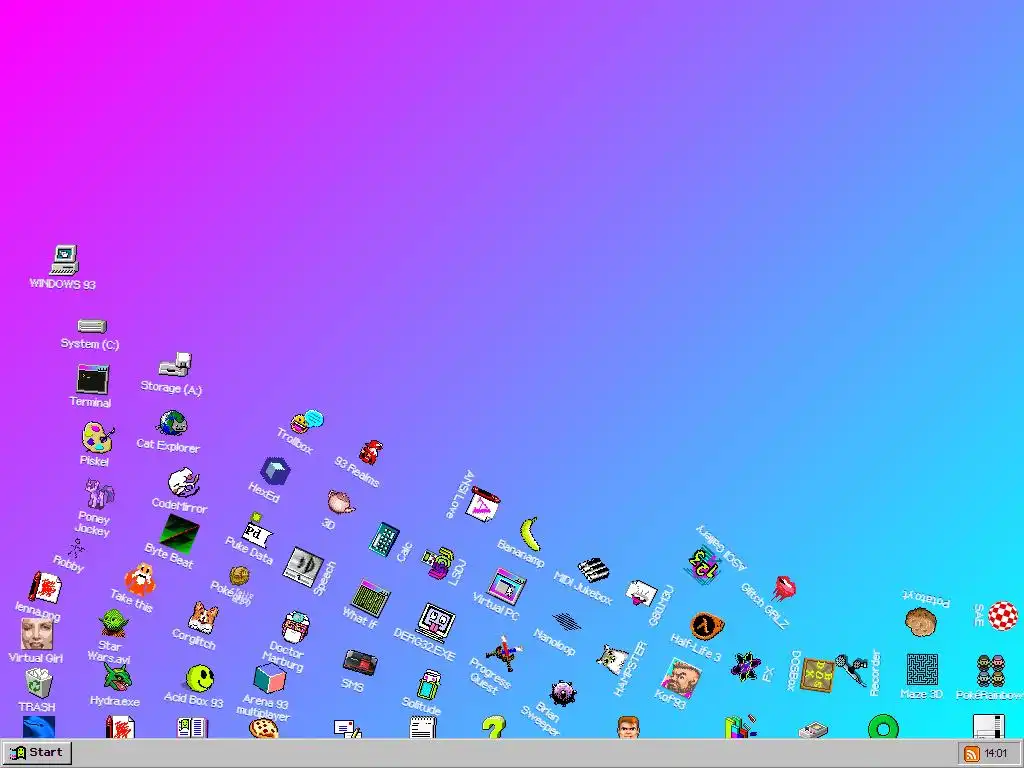
Task: Open Acid Box 93 smiley icon
Action: [200, 679]
